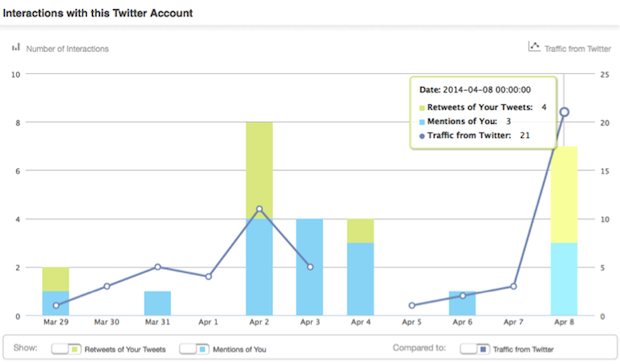Viewport: 620px width, 364px height.
Task: Click the Mar 29 green retweets bar segment
Action: (x=56, y=279)
